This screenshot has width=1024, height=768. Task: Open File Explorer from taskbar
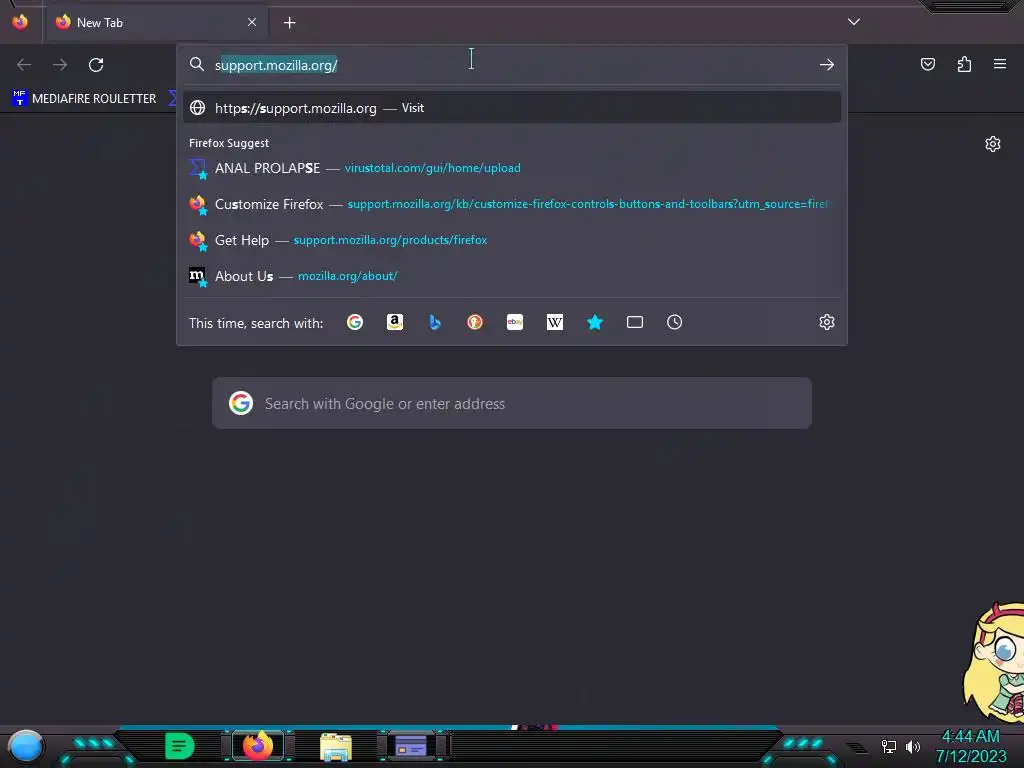(x=336, y=747)
